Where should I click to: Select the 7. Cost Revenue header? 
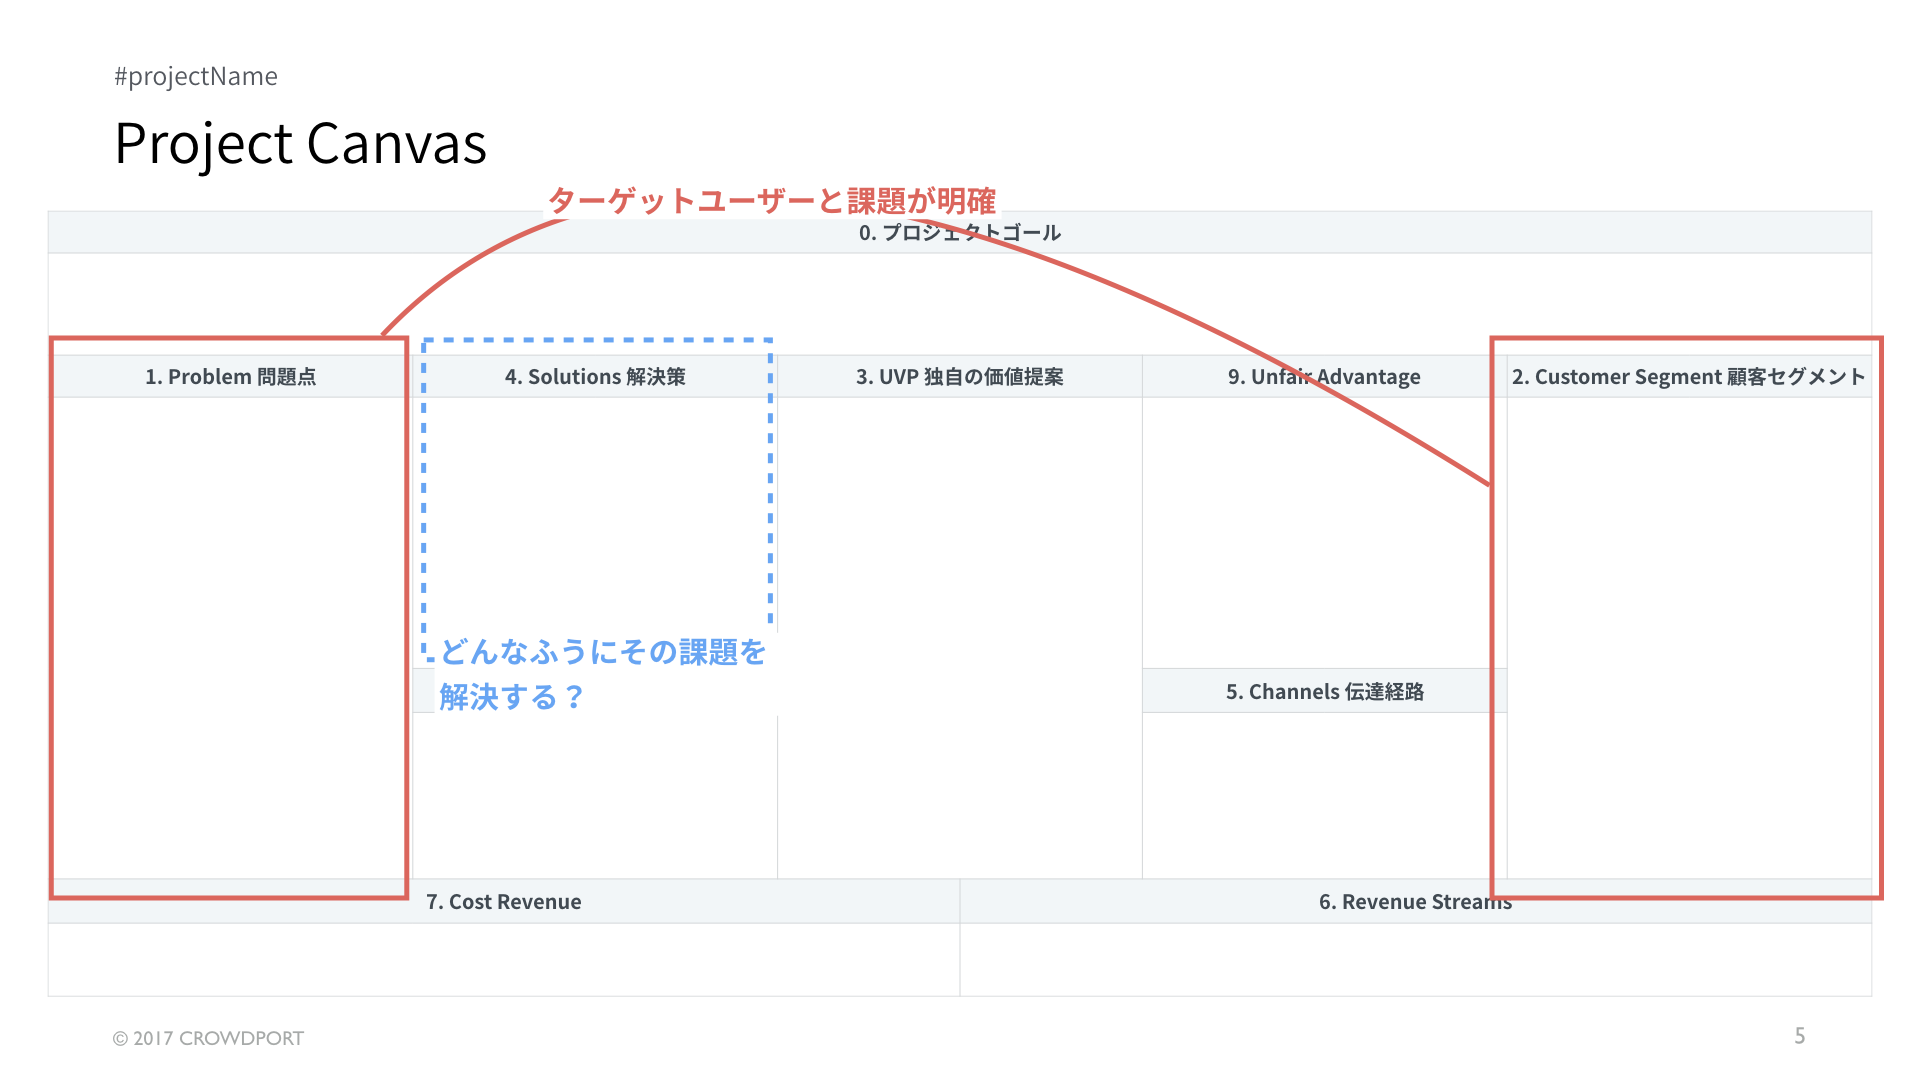[503, 902]
